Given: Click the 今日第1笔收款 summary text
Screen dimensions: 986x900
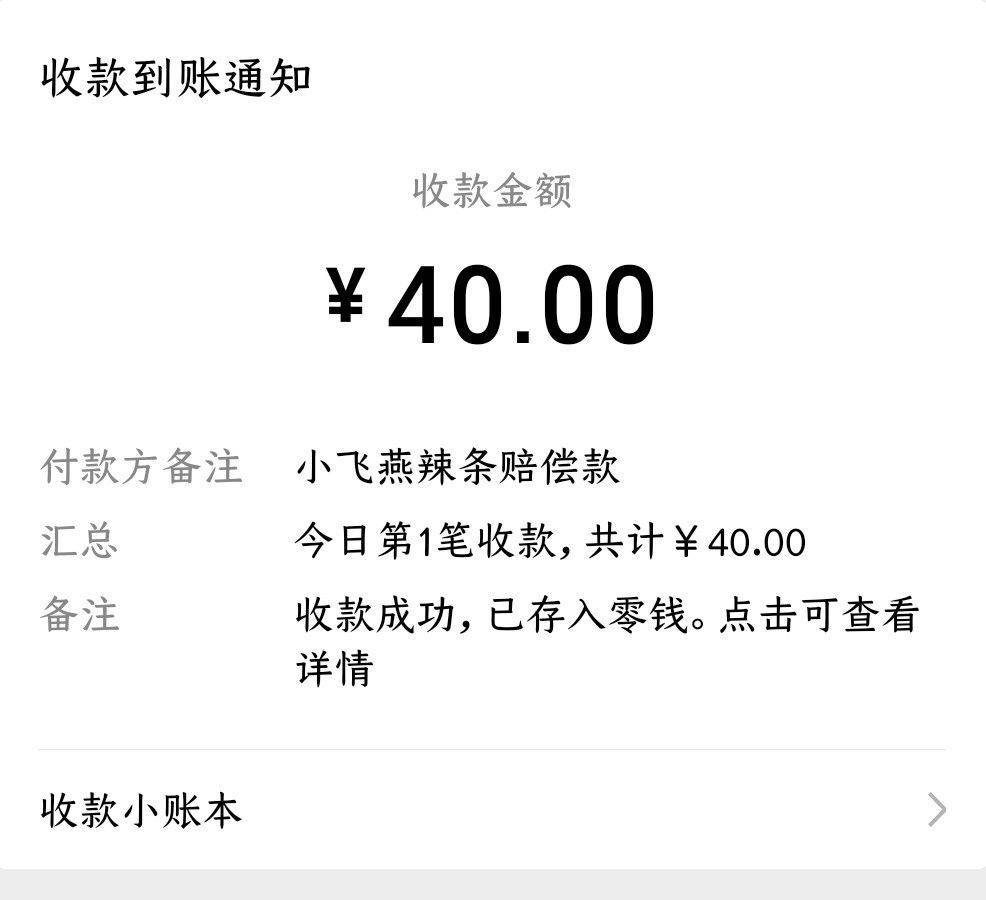Looking at the screenshot, I should [424, 541].
